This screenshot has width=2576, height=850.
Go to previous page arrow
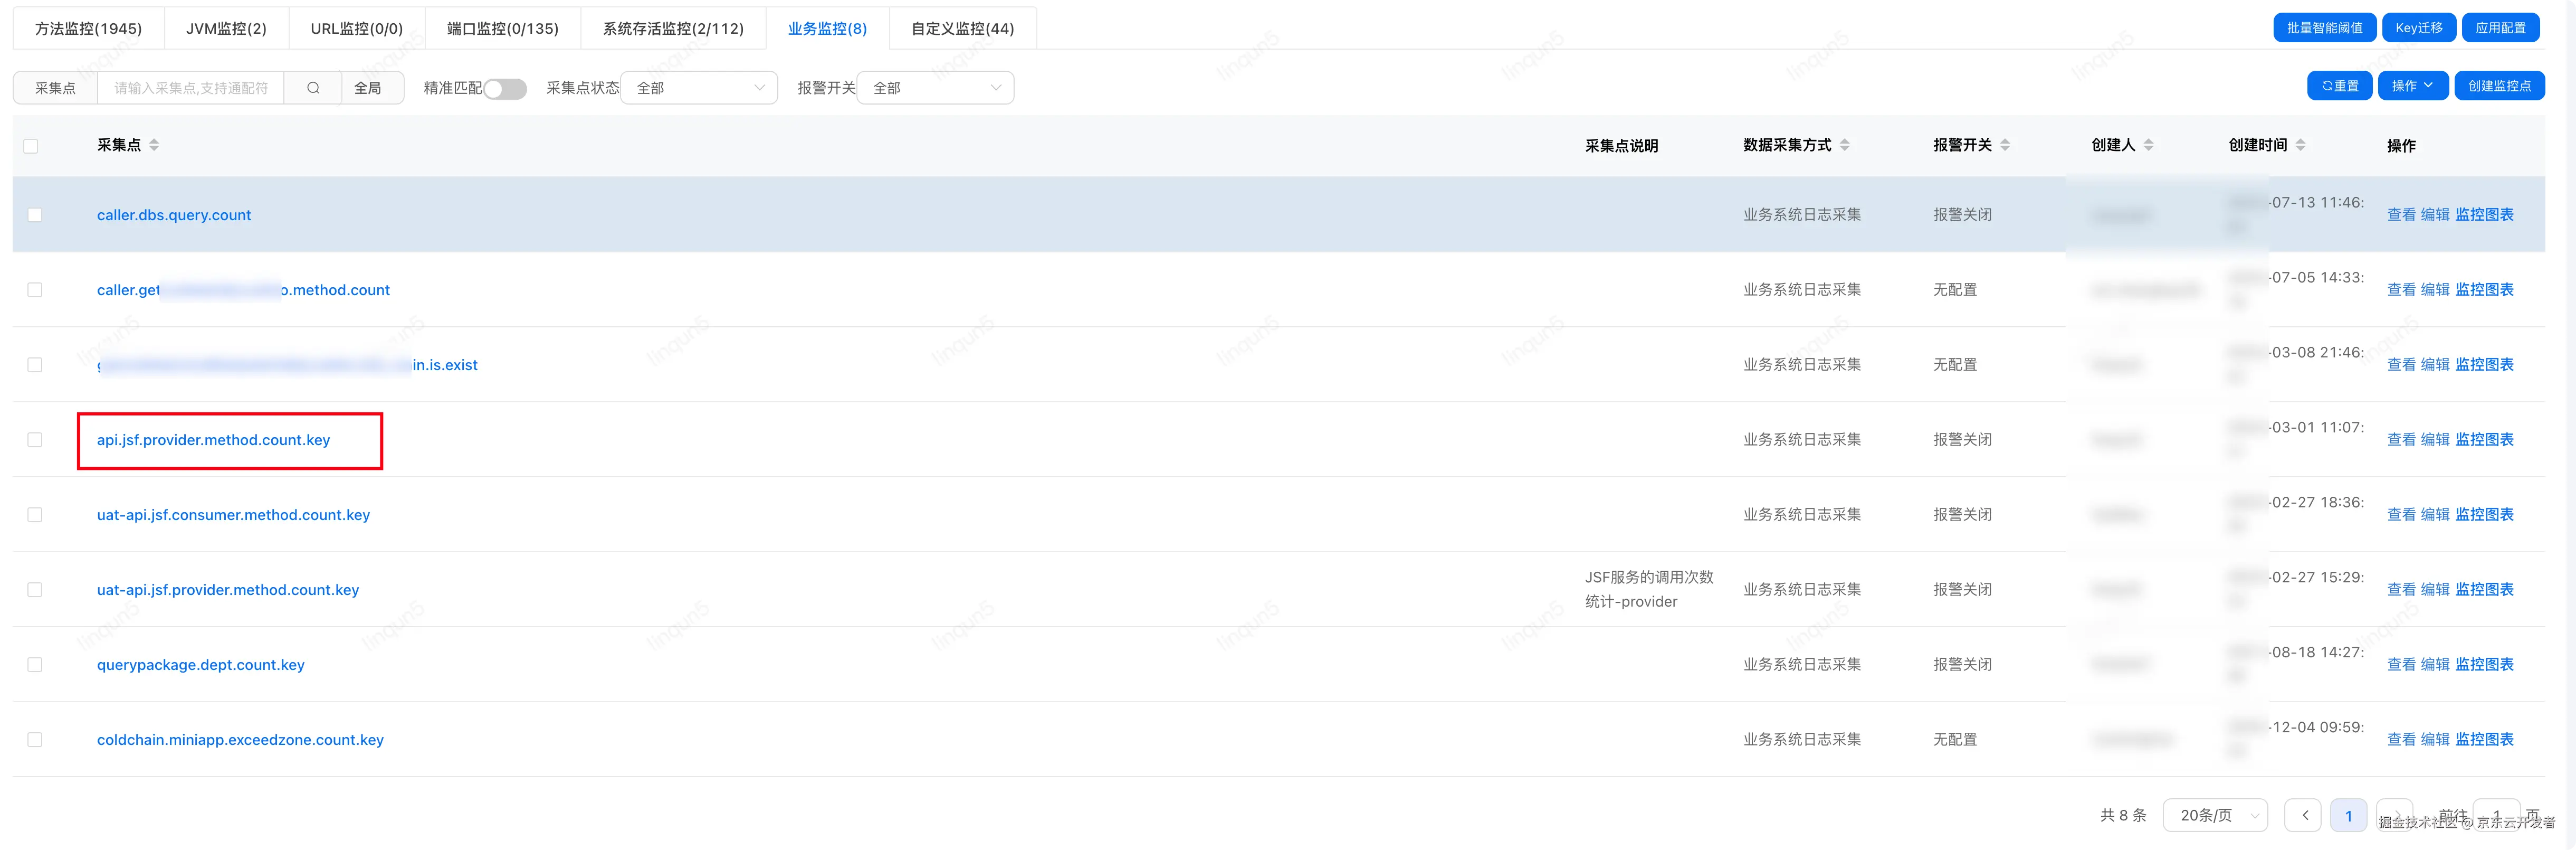pyautogui.click(x=2304, y=815)
